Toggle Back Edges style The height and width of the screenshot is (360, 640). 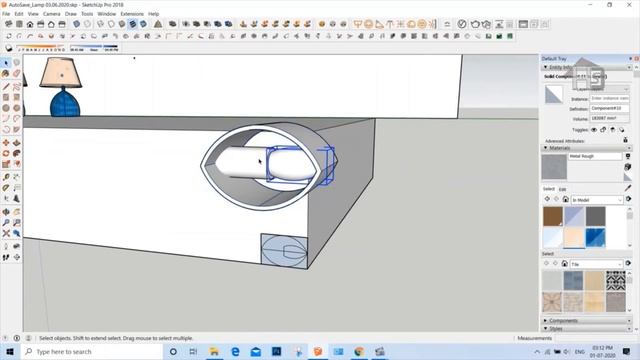click(87, 24)
